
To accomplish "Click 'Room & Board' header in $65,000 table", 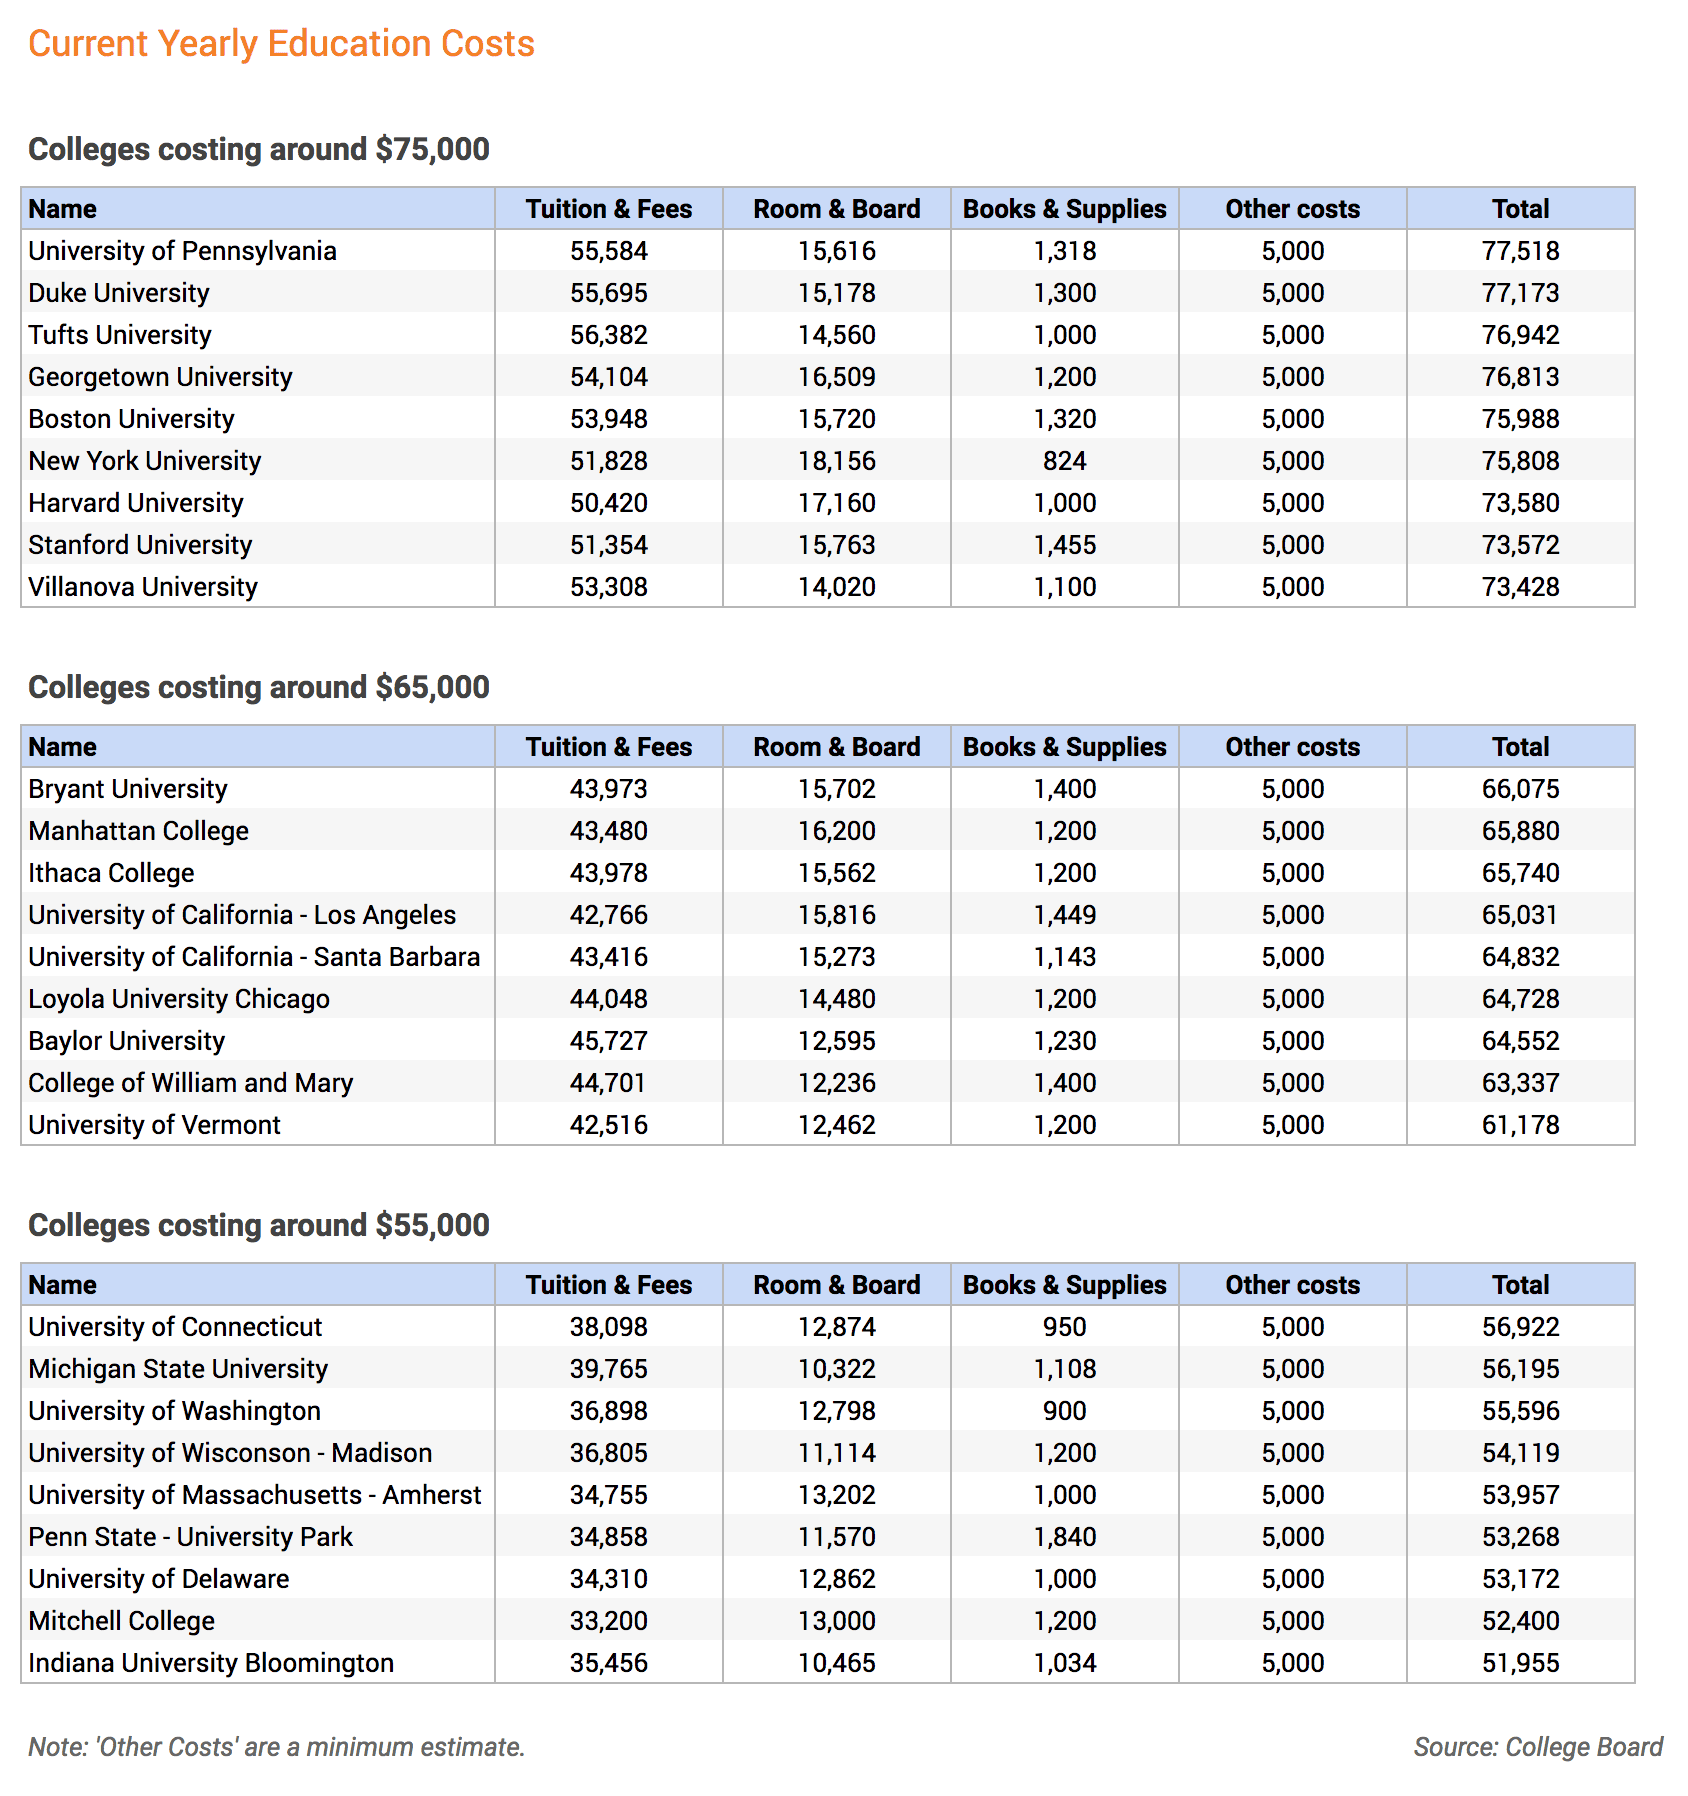I will (837, 747).
